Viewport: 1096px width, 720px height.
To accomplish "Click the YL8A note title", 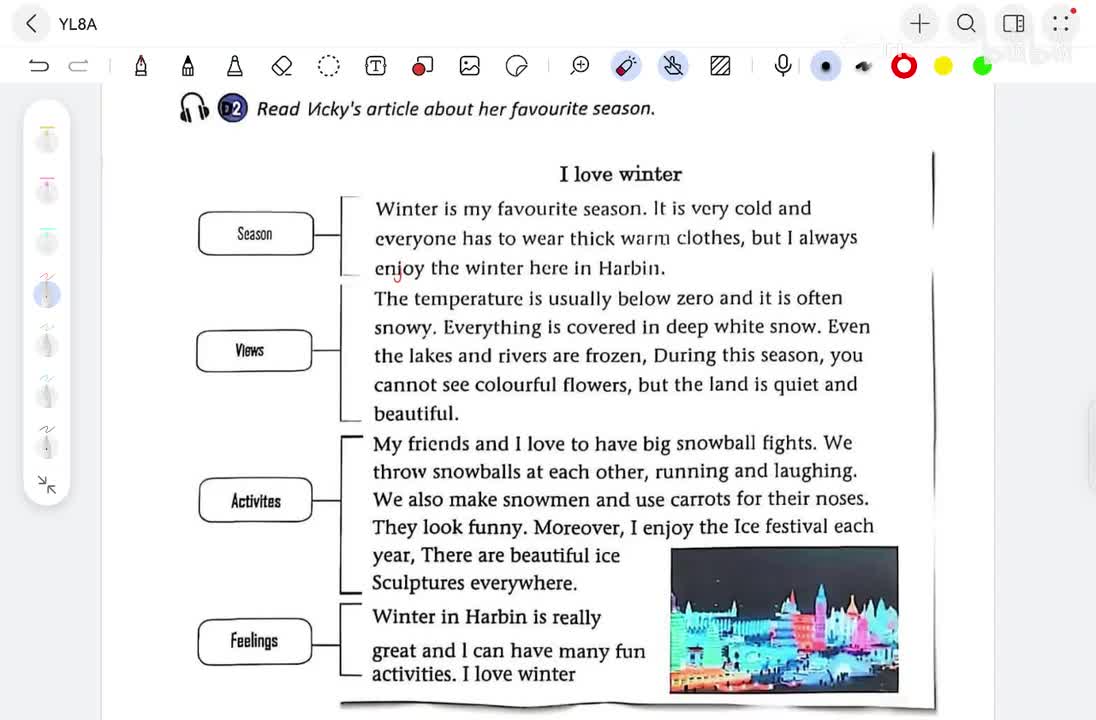I will point(78,24).
